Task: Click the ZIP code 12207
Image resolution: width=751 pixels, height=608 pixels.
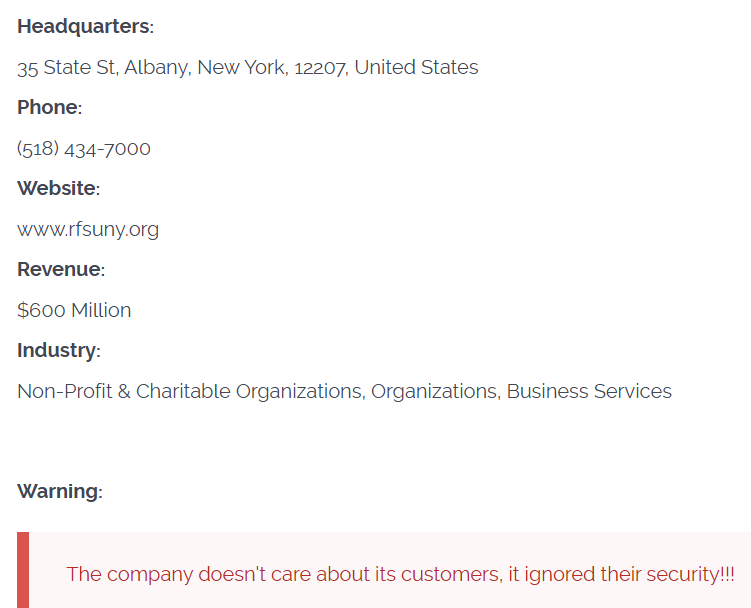Action: pos(319,68)
